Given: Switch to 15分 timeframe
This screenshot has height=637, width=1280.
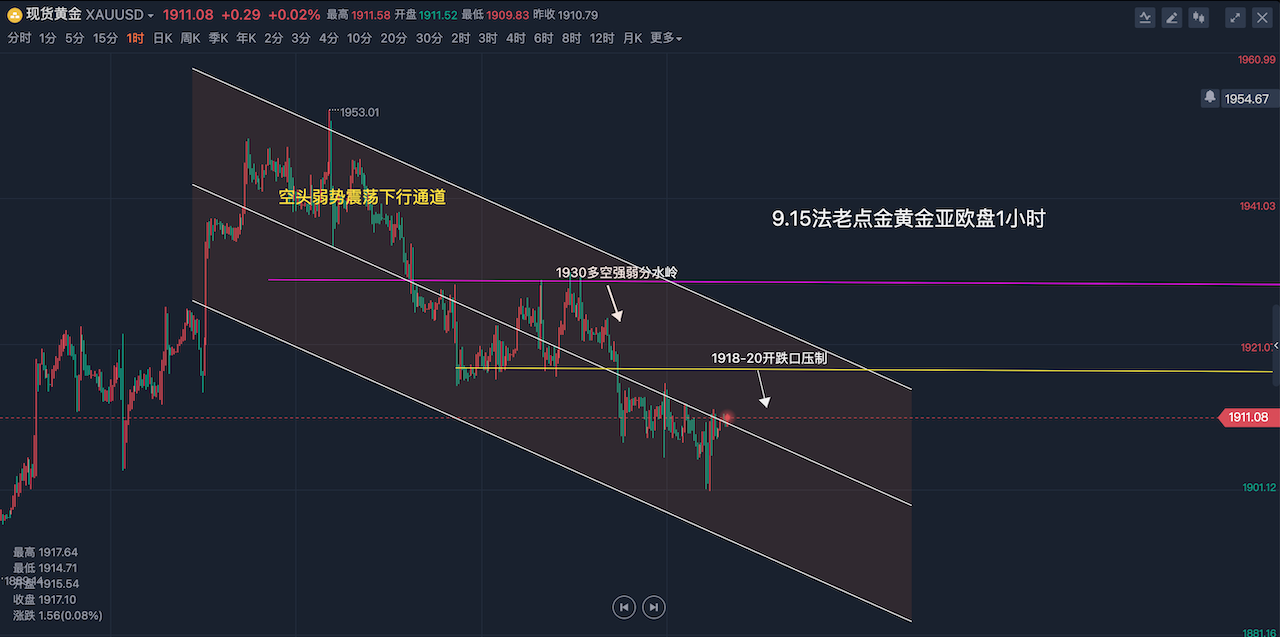Looking at the screenshot, I should pyautogui.click(x=105, y=38).
